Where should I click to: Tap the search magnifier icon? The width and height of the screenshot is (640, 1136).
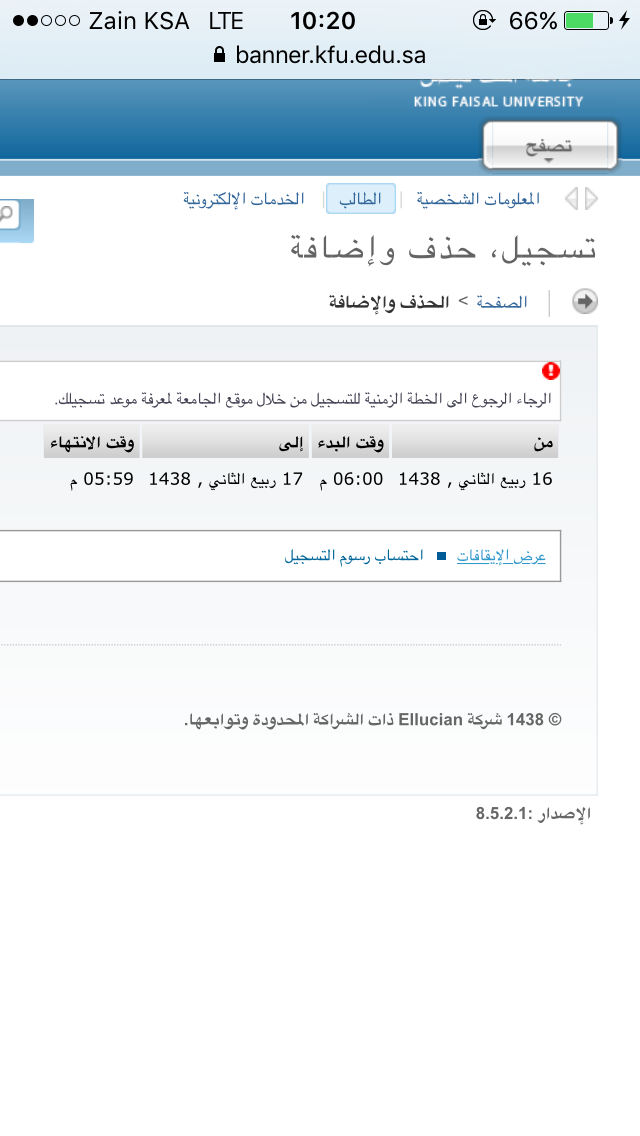click(9, 214)
